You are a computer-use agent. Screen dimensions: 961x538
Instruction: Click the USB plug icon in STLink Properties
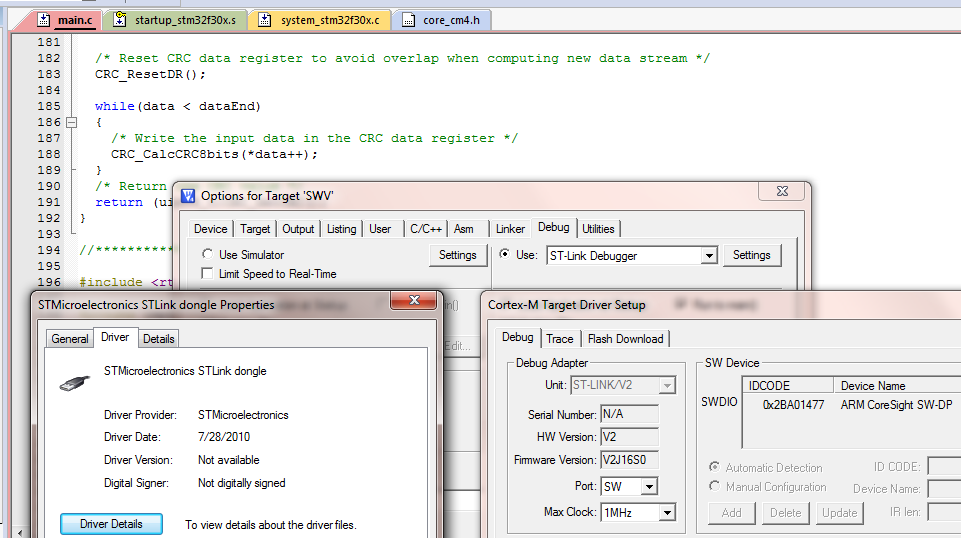[x=75, y=384]
